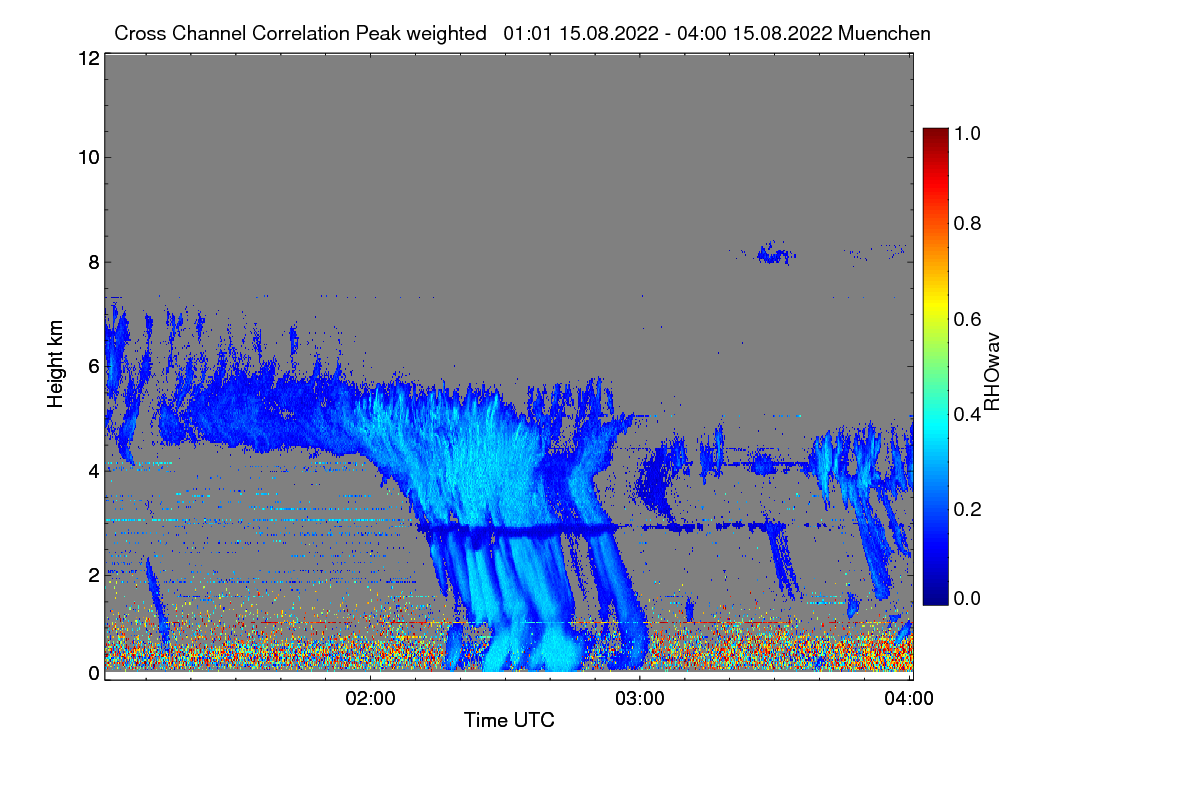Image resolution: width=1200 pixels, height=800 pixels.
Task: Click the 'RHOwav' colorbar label
Action: click(992, 372)
